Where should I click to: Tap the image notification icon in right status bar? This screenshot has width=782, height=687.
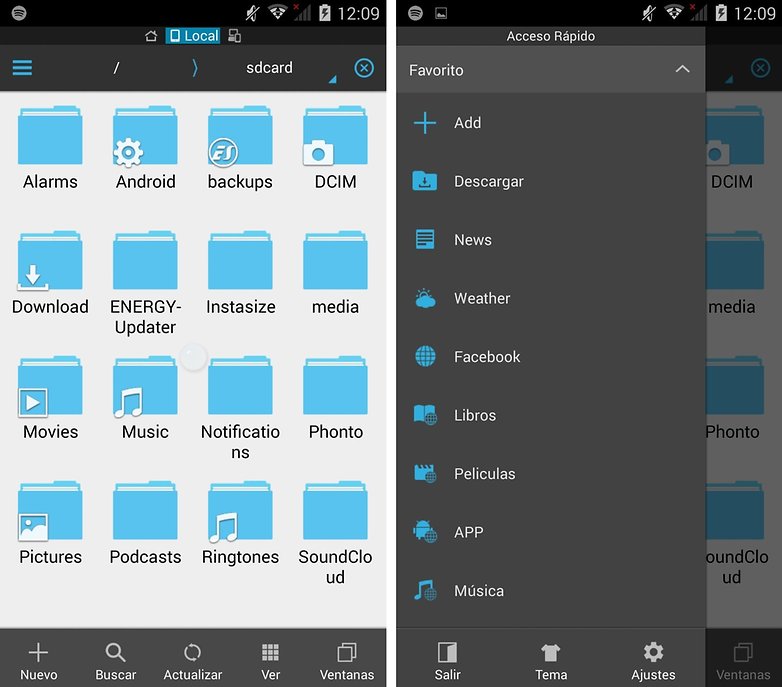coord(441,13)
